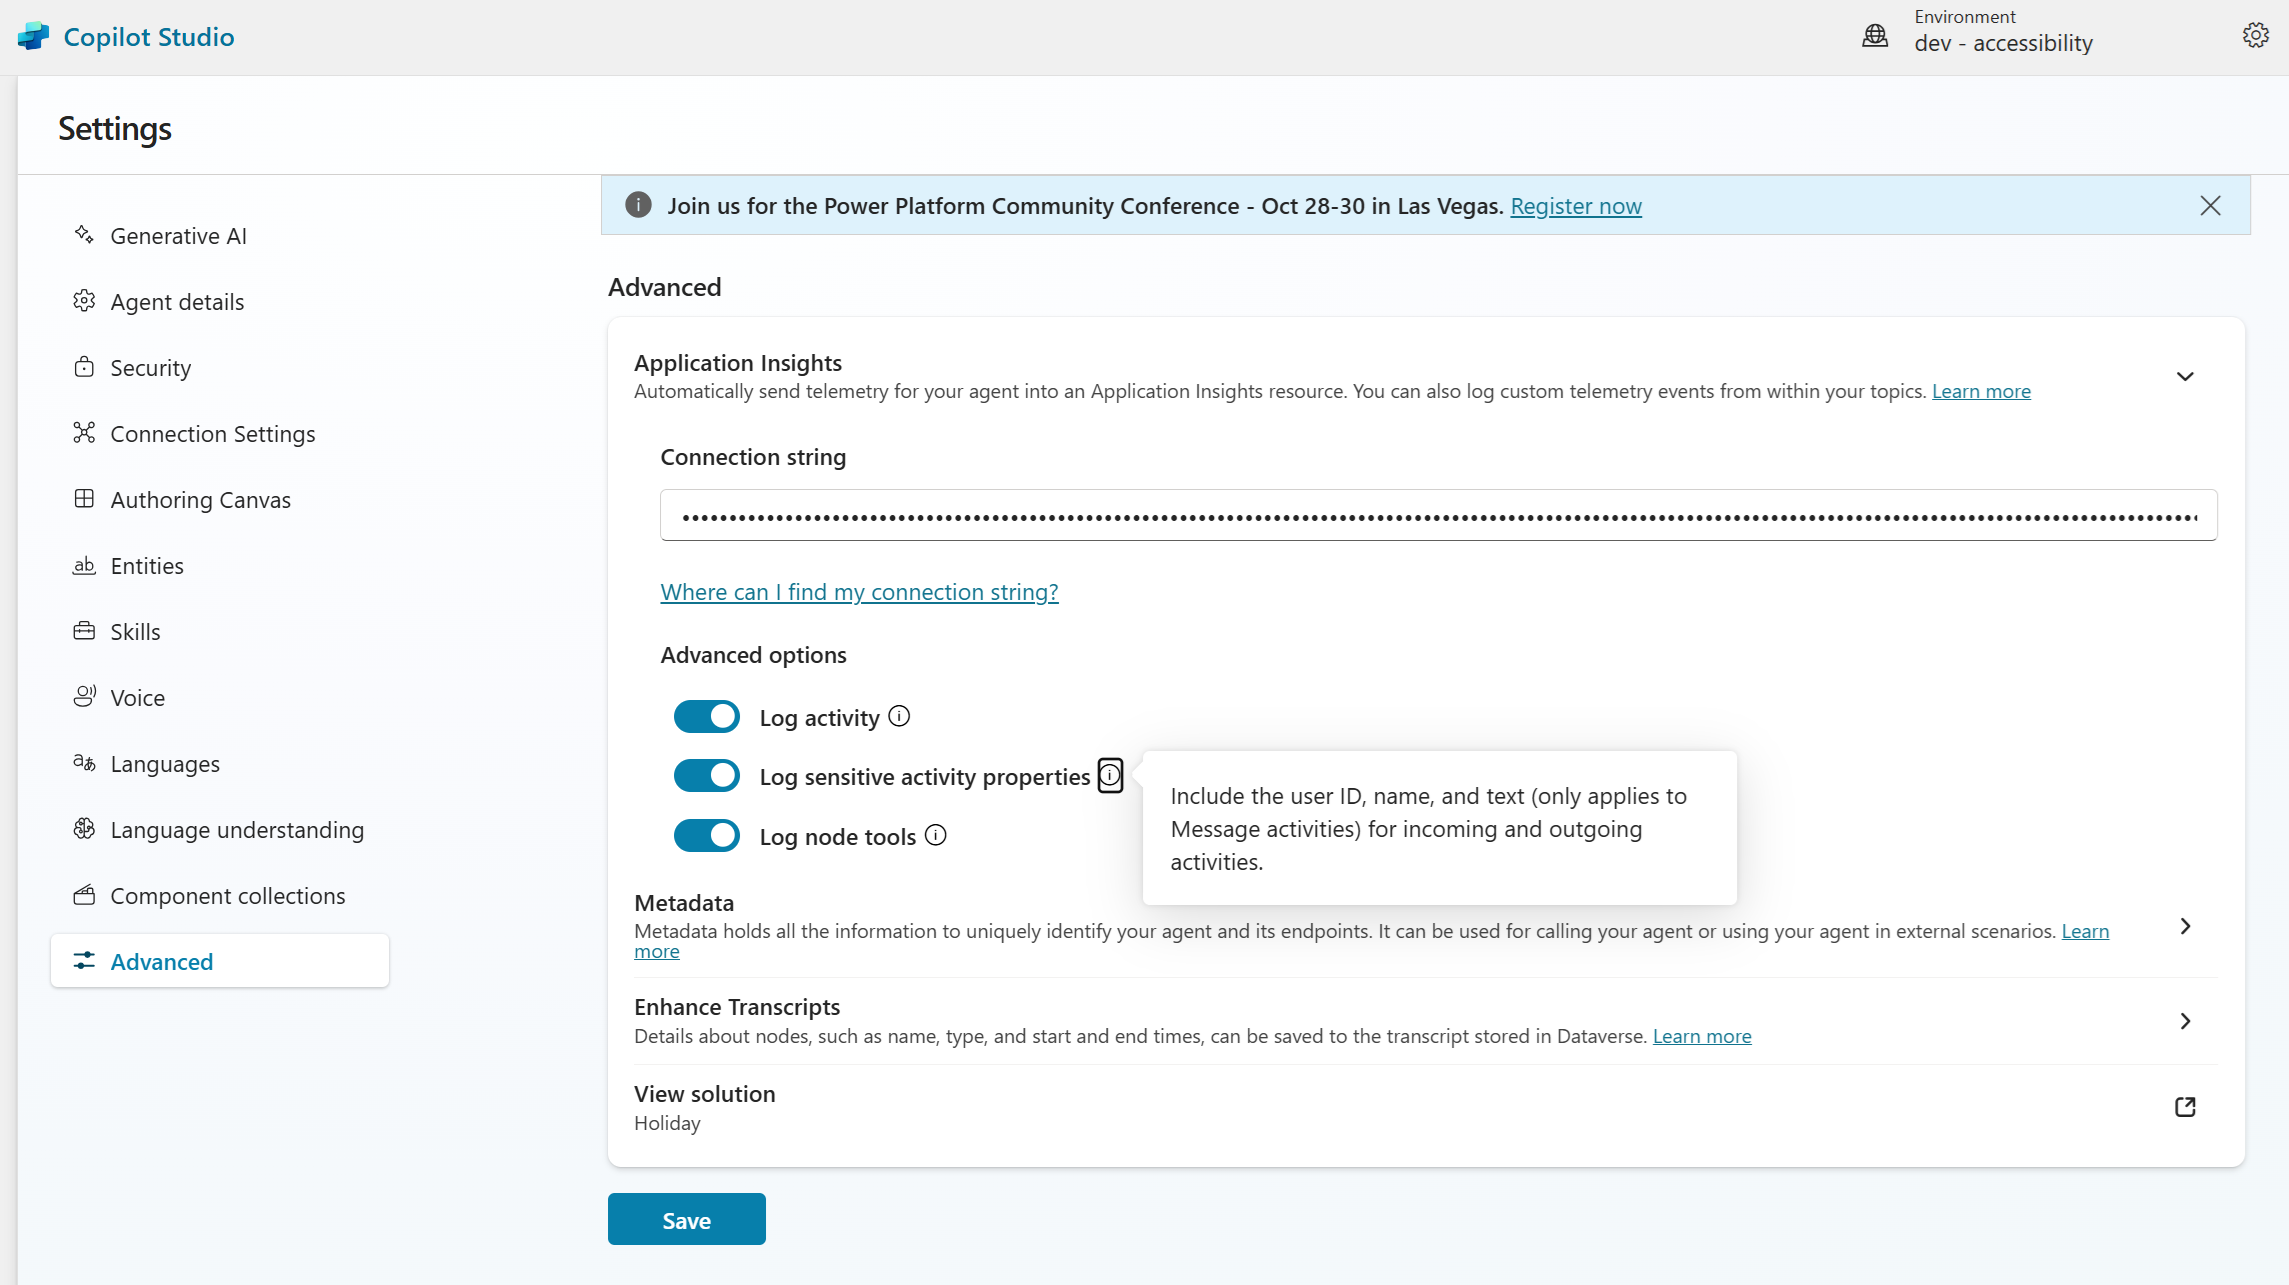Click the Log node tools info icon
2289x1285 pixels.
pyautogui.click(x=935, y=835)
